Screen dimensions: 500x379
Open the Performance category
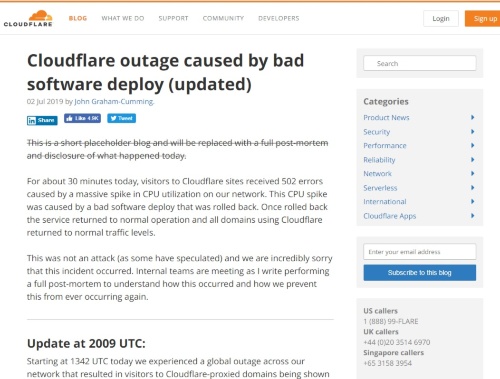pyautogui.click(x=385, y=146)
